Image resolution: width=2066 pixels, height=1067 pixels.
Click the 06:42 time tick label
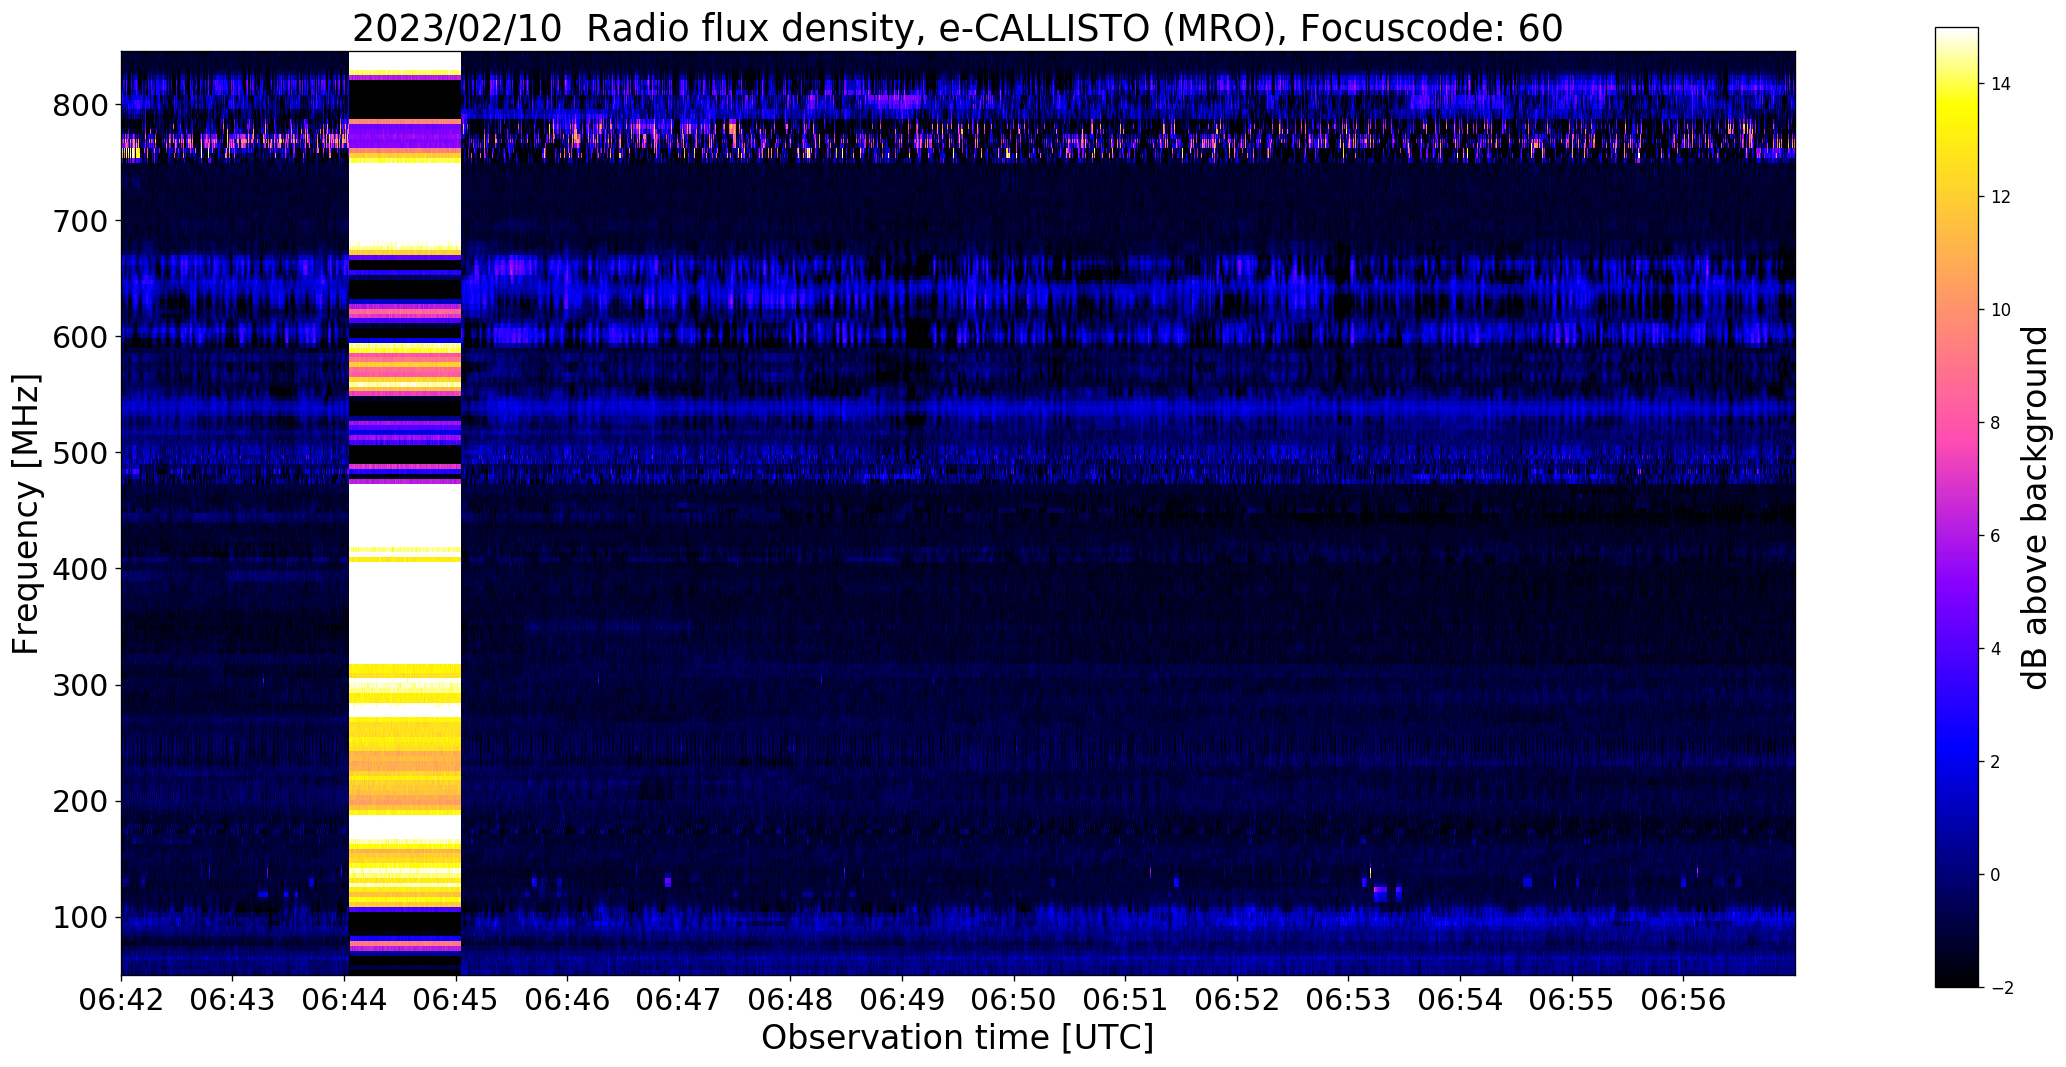click(121, 1000)
